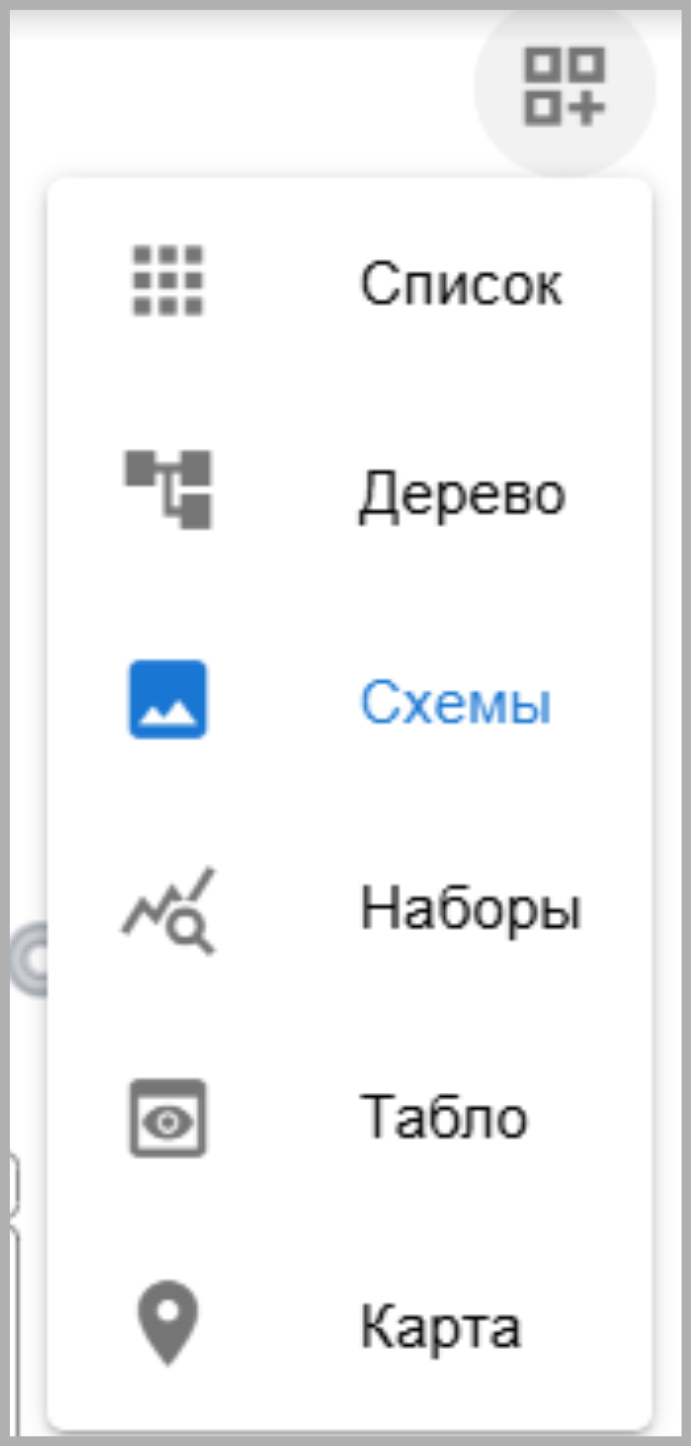Viewport: 691px width, 1446px height.
Task: Click the Карта location pin icon
Action: pyautogui.click(x=168, y=1323)
